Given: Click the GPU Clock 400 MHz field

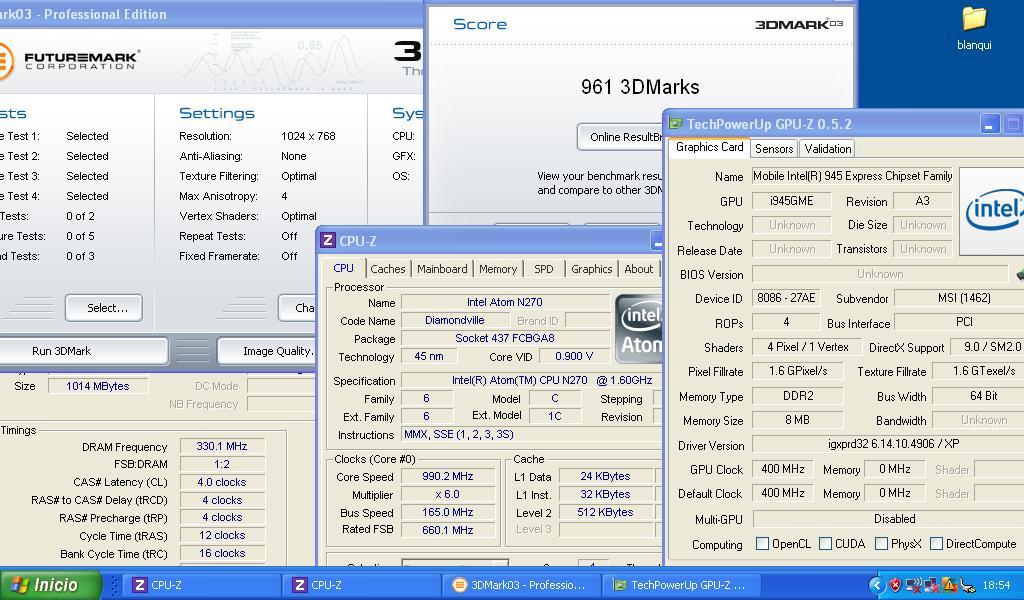Looking at the screenshot, I should click(x=783, y=469).
